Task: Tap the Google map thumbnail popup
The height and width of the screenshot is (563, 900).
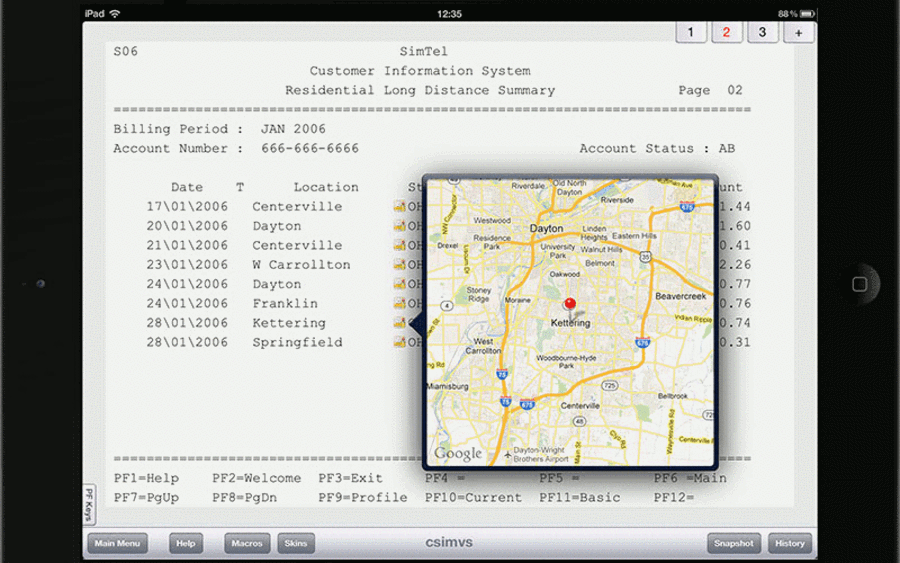Action: tap(570, 322)
